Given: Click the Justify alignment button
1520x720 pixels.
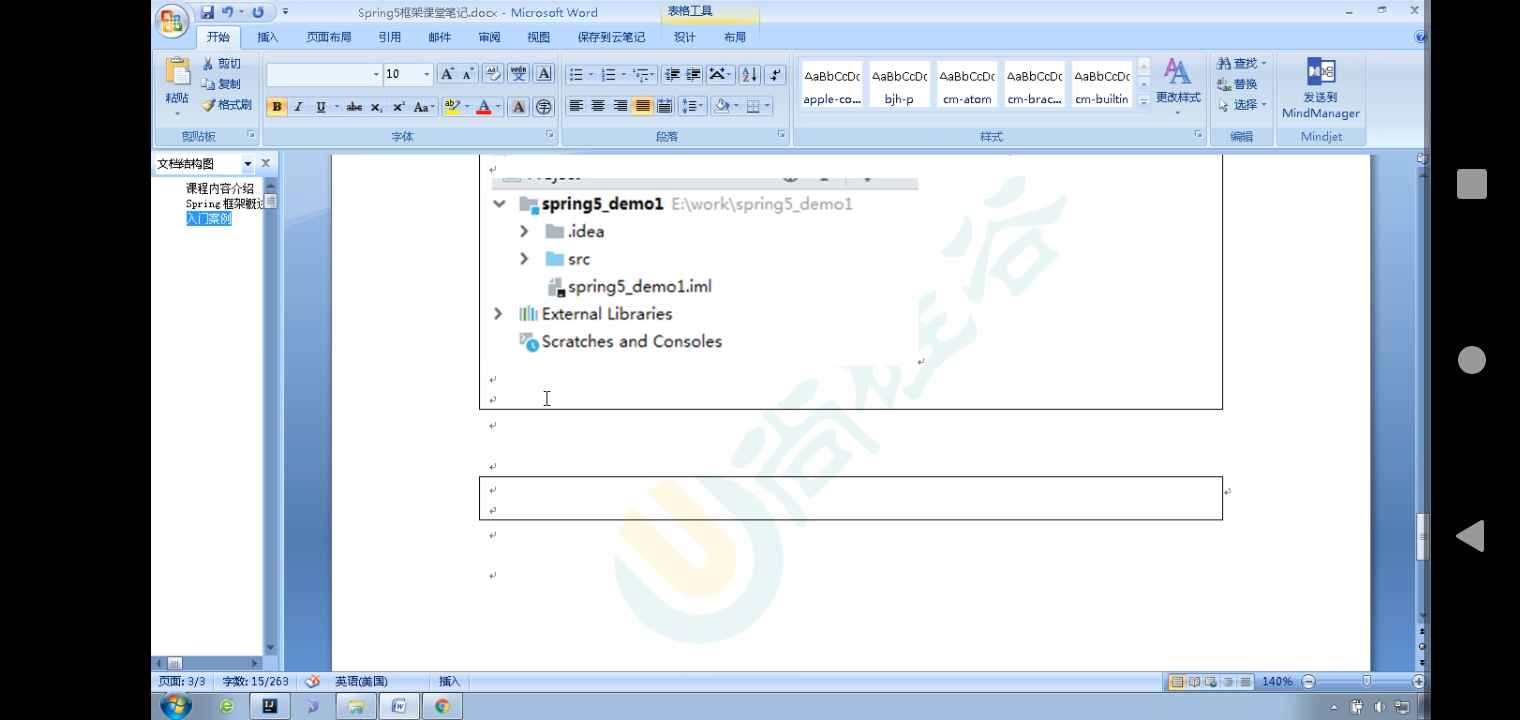Looking at the screenshot, I should pos(642,106).
